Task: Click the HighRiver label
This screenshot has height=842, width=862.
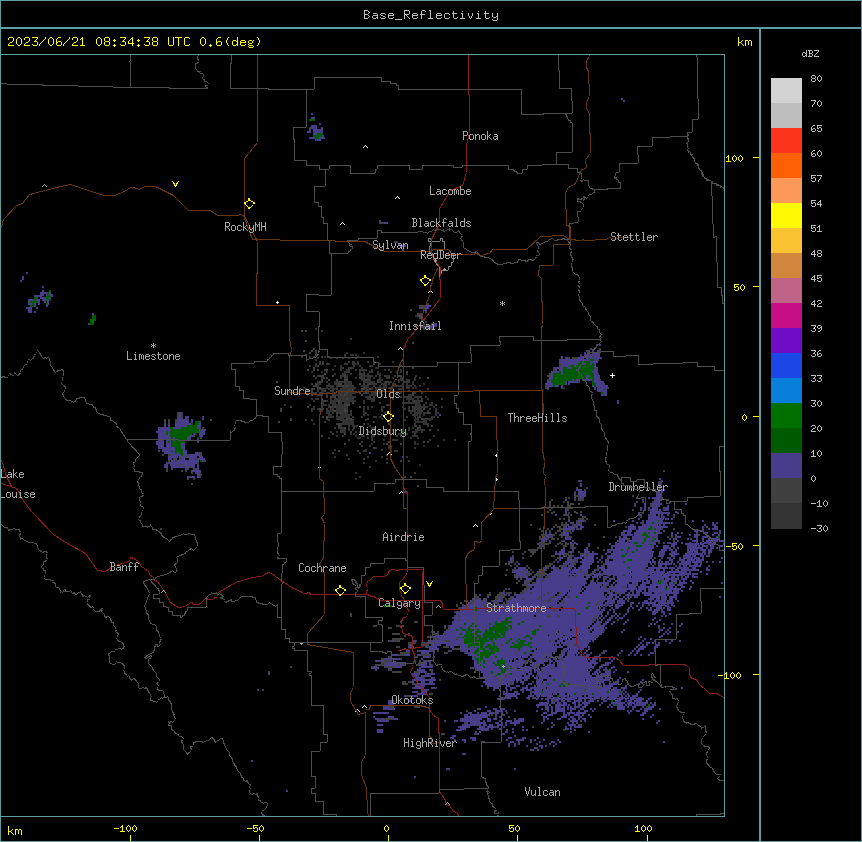Action: (429, 743)
